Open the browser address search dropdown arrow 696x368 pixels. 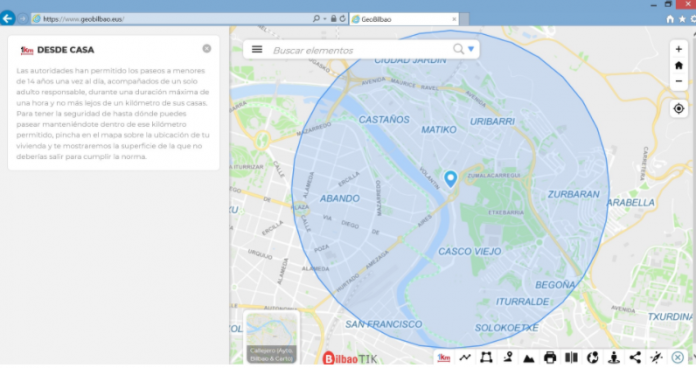(x=325, y=19)
